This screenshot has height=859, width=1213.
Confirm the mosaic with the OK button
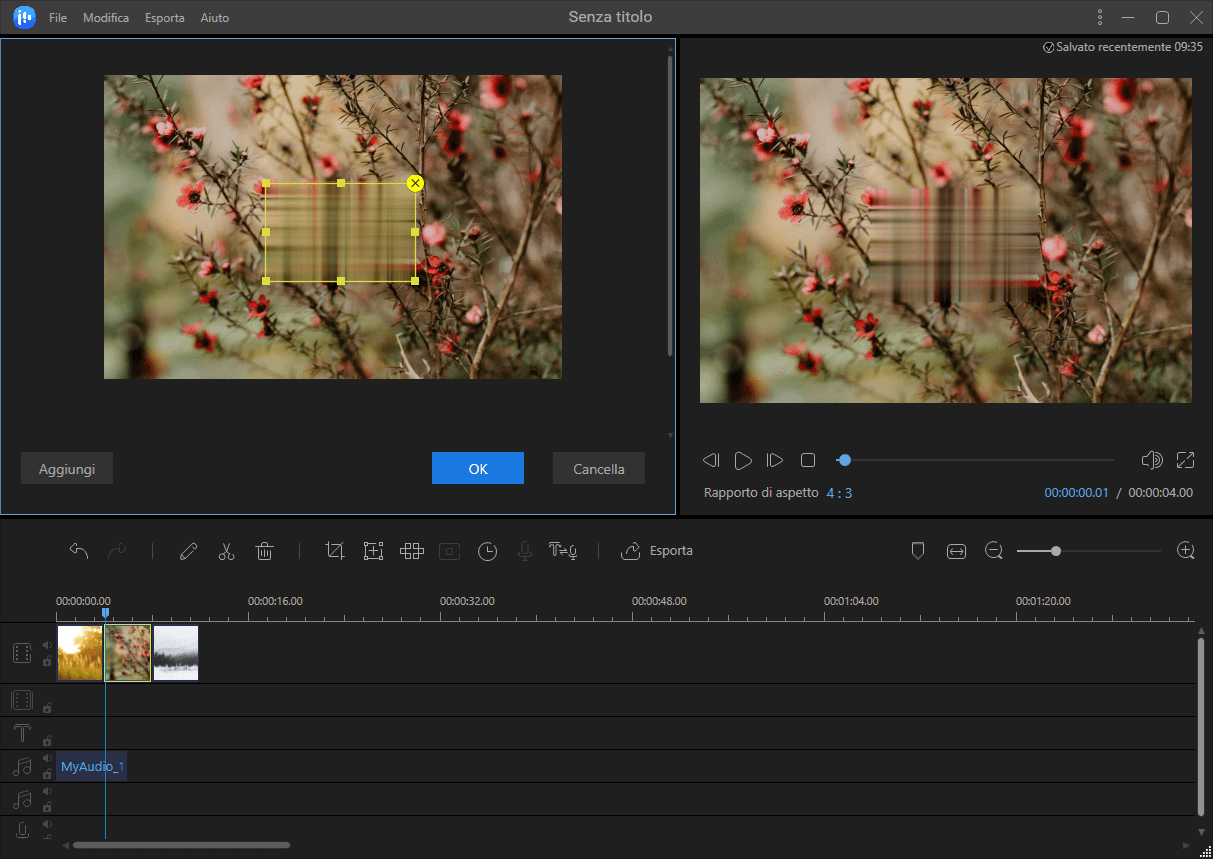click(478, 468)
